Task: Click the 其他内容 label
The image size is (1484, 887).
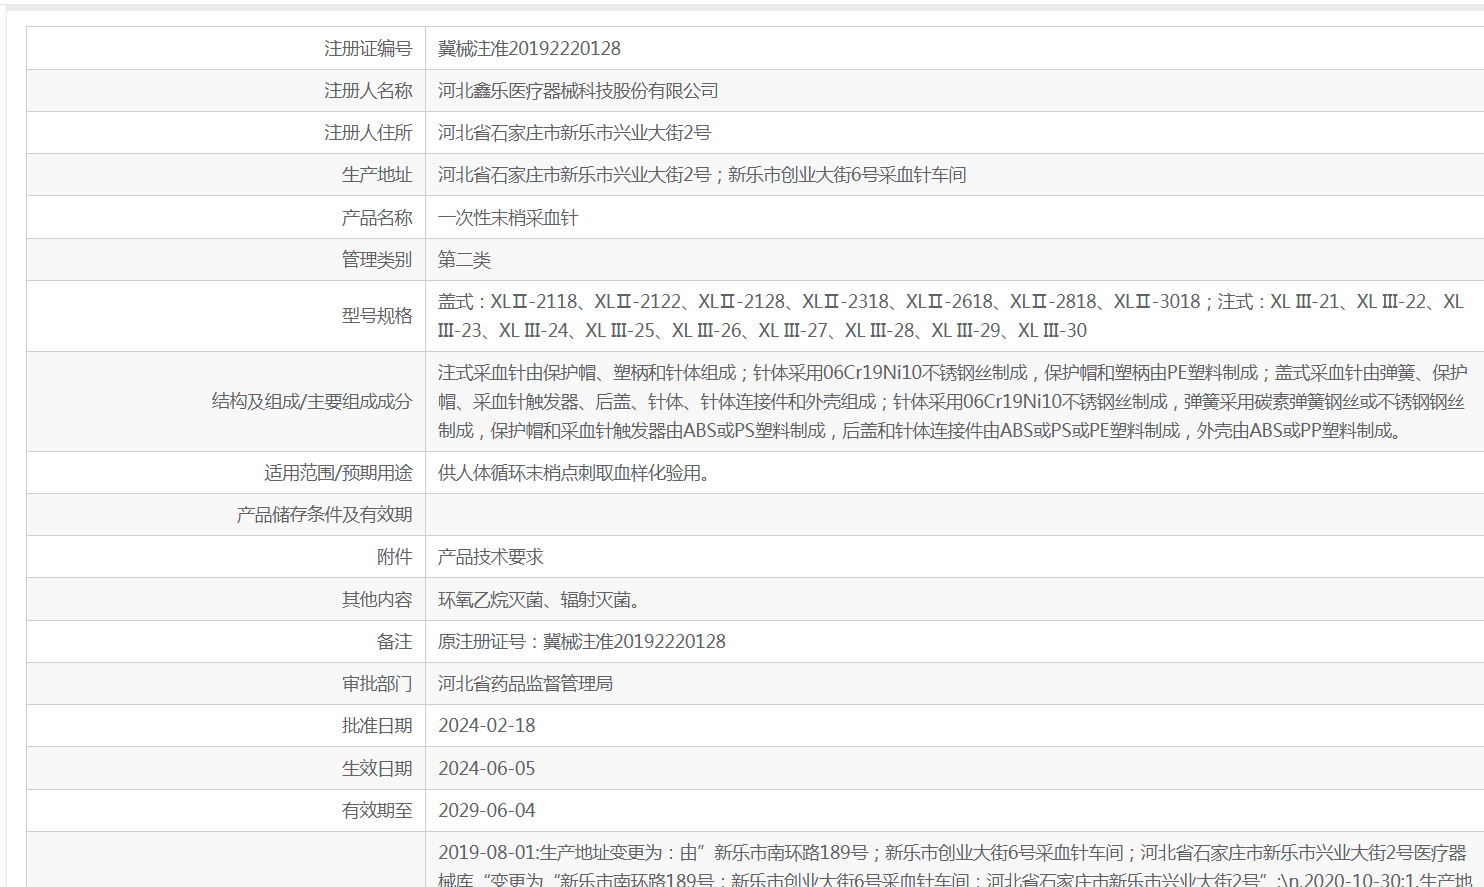Action: [376, 599]
